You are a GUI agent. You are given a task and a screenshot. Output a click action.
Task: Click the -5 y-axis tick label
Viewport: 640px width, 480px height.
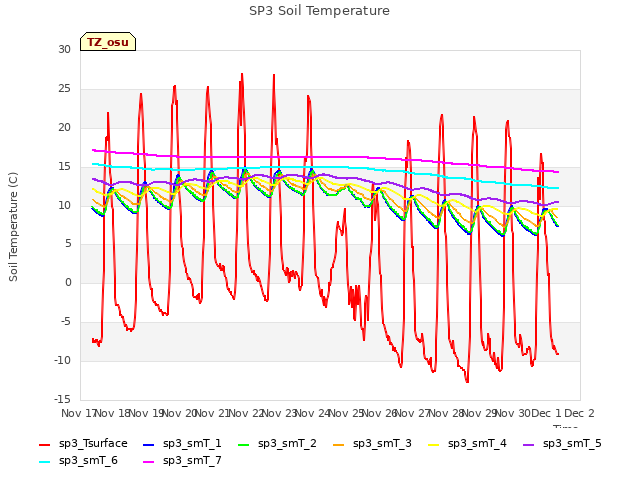66,322
